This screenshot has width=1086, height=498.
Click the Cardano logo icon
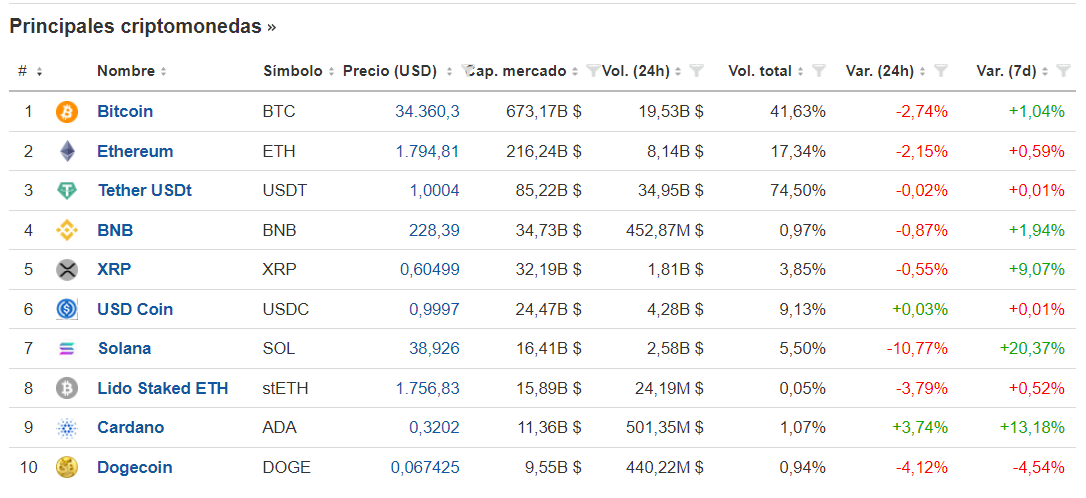67,428
